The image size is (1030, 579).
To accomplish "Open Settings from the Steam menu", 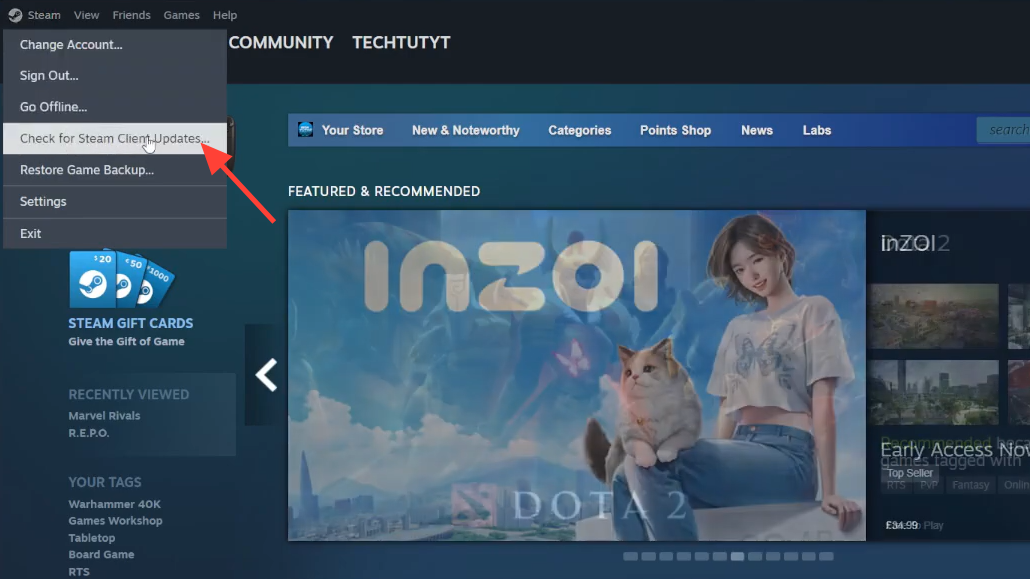I will [x=115, y=202].
